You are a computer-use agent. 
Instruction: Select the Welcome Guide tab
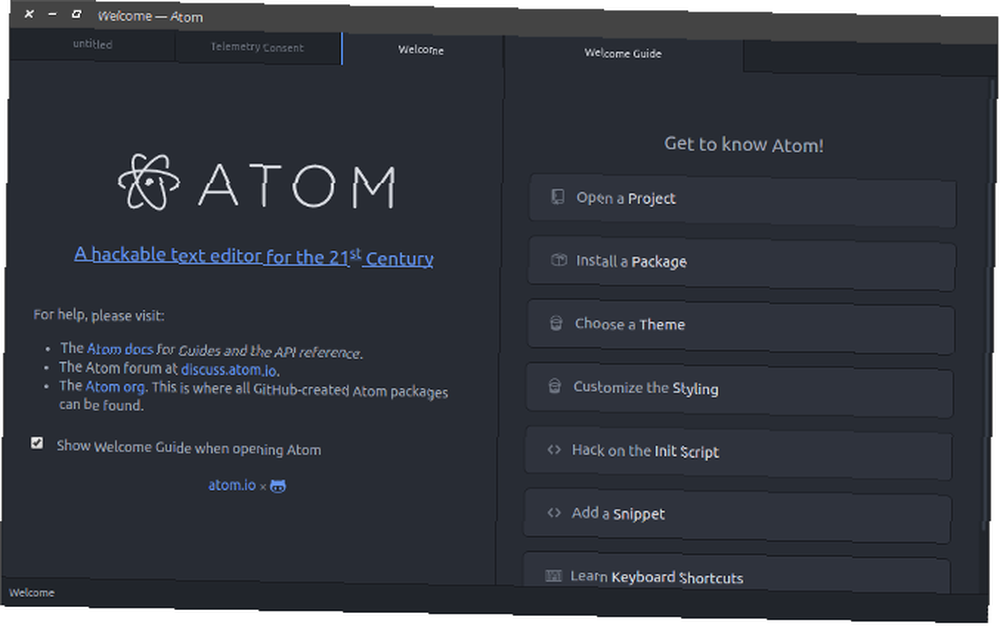coord(623,54)
